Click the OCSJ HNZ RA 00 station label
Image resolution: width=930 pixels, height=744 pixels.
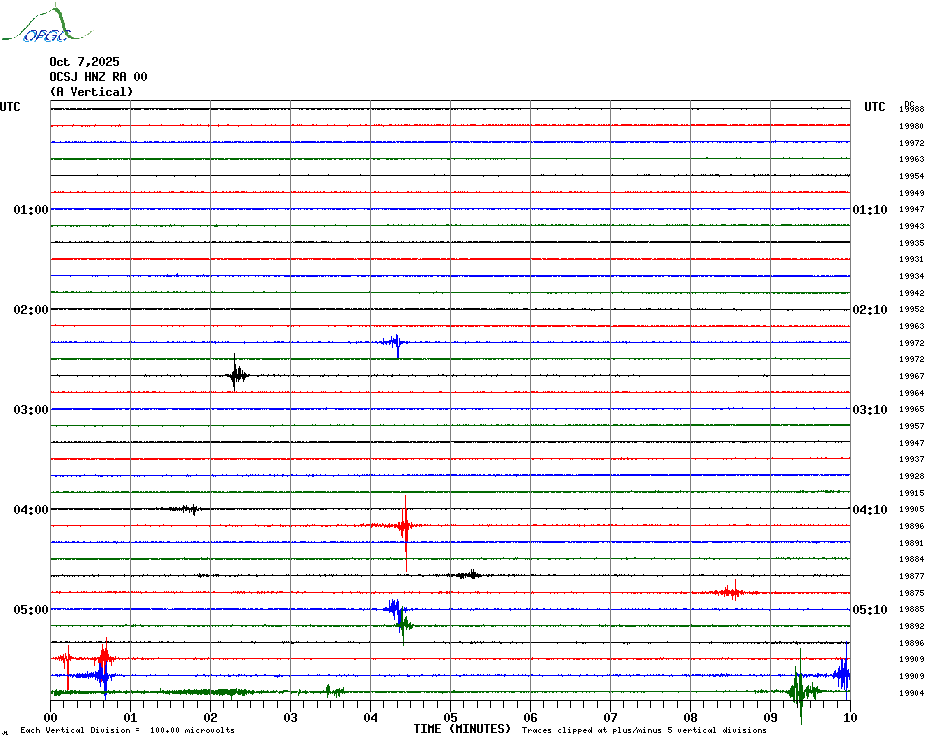(98, 77)
